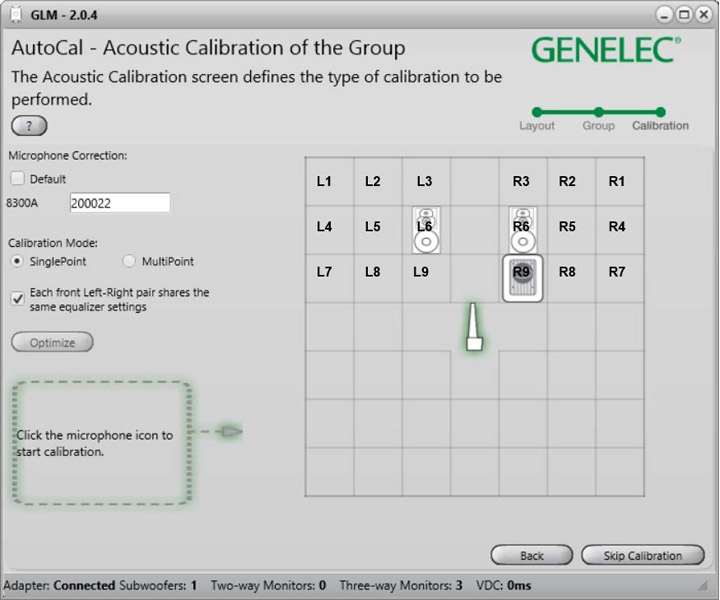Click the microphone icon to start calibration
This screenshot has width=720, height=600.
[x=474, y=327]
